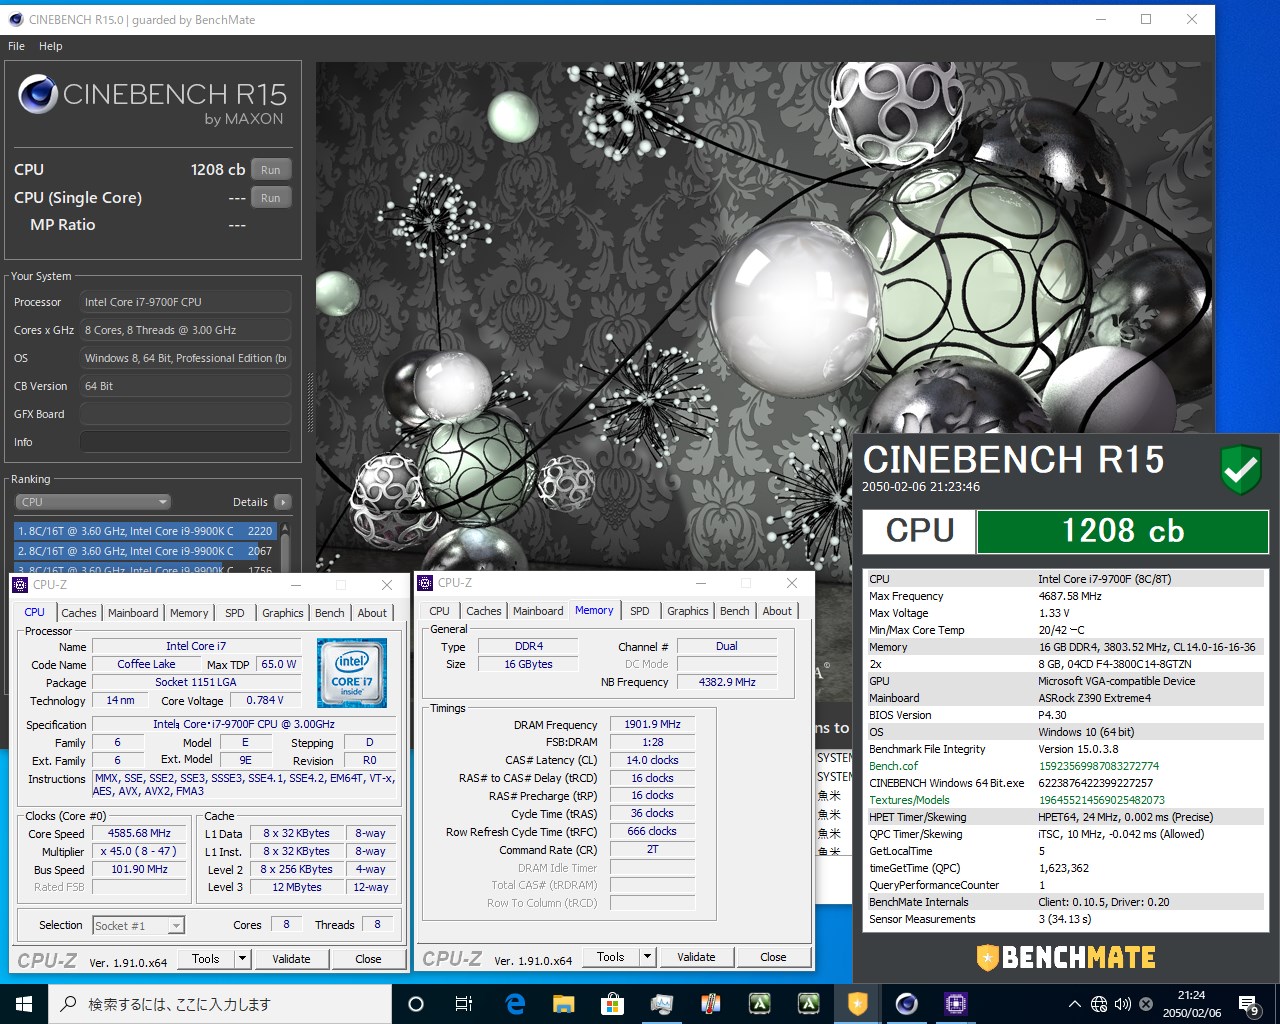Open Mainboard tab in left CPU-Z window
The width and height of the screenshot is (1280, 1024).
pyautogui.click(x=133, y=613)
